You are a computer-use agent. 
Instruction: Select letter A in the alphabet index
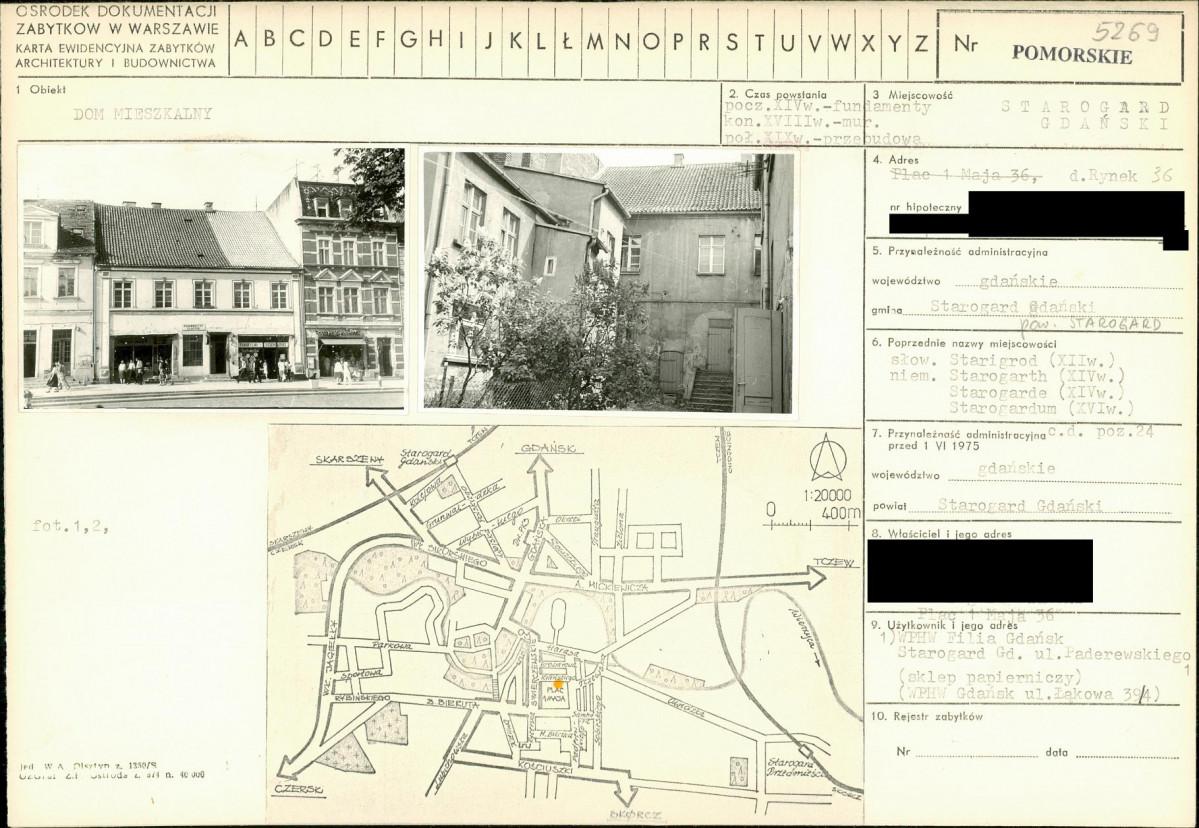pyautogui.click(x=241, y=41)
